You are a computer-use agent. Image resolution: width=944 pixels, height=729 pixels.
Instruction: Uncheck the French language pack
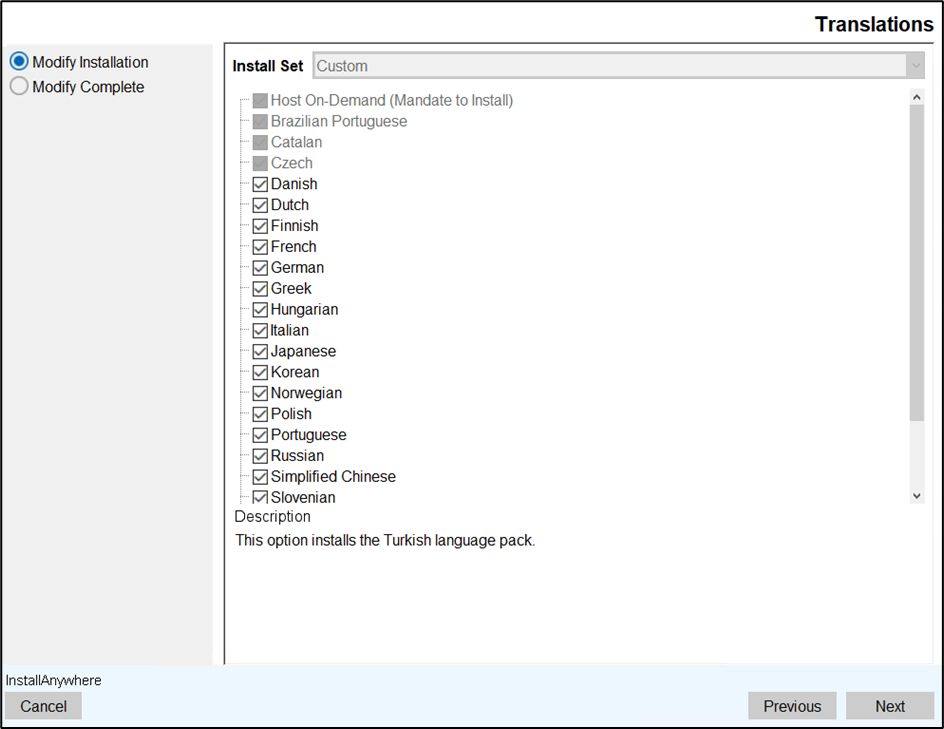click(260, 247)
